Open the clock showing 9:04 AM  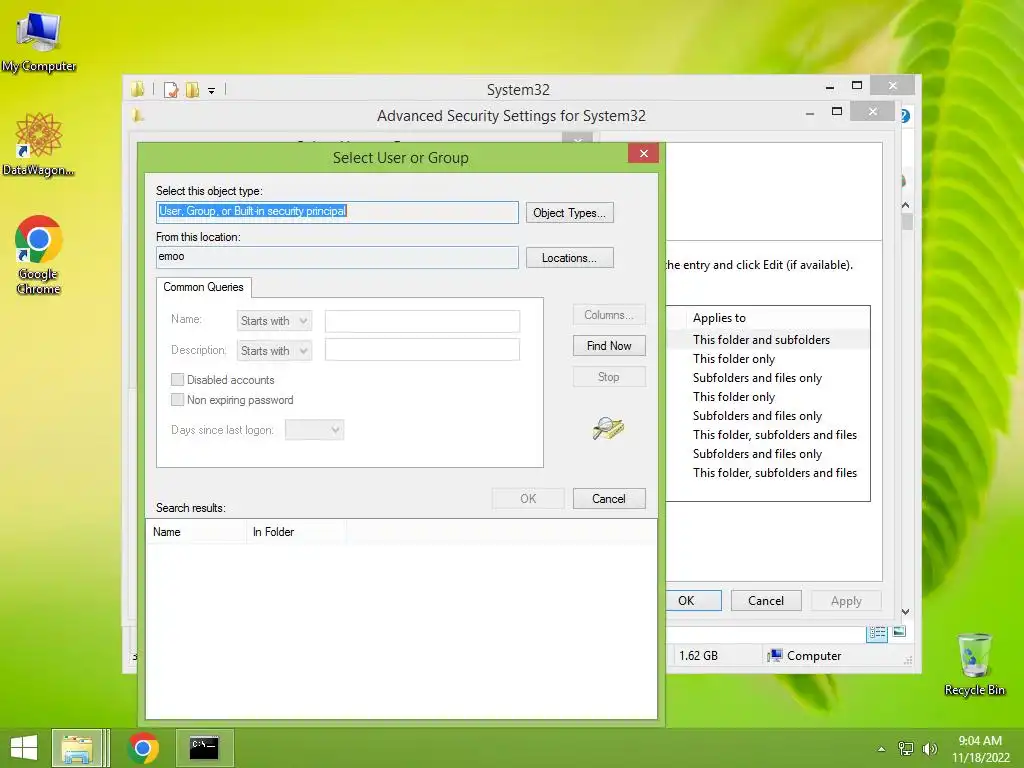coord(980,749)
